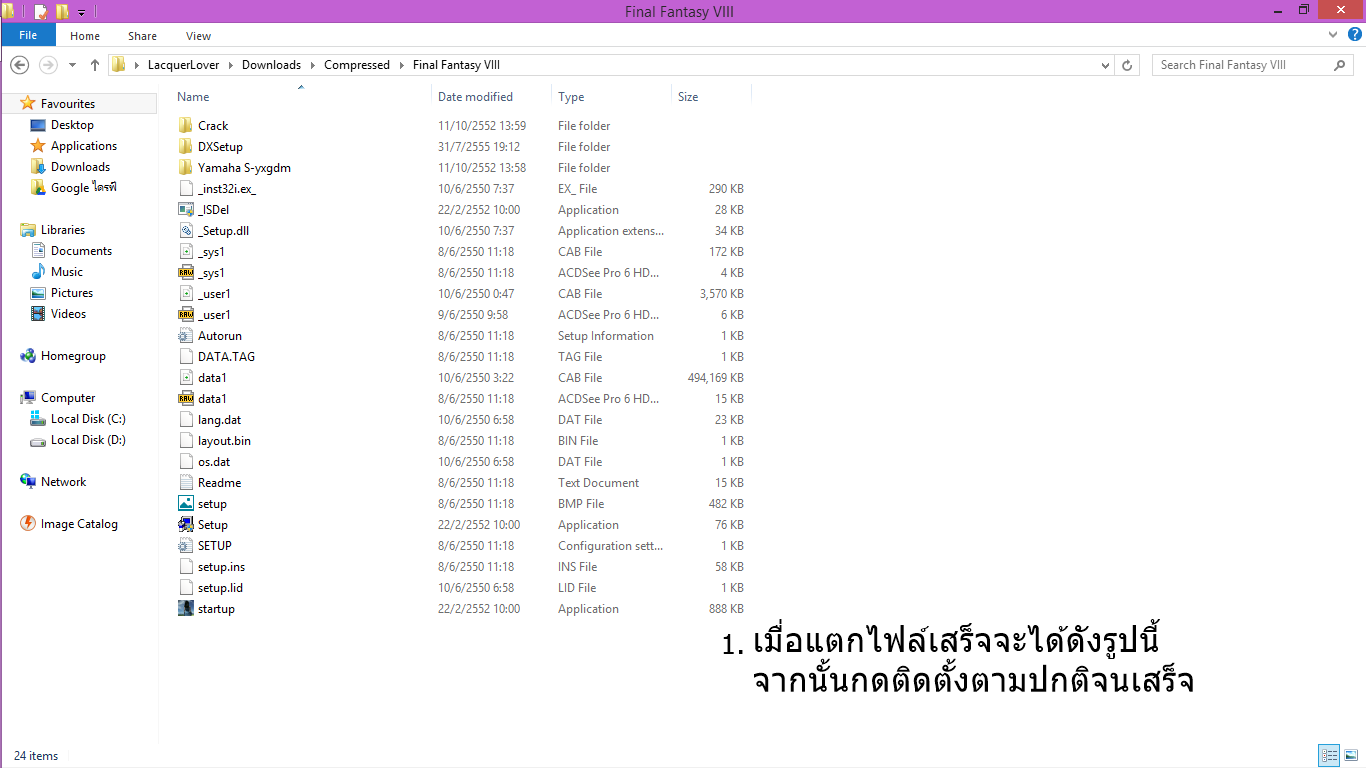The height and width of the screenshot is (768, 1366).
Task: Click the 494,169 KB size value
Action: click(x=715, y=378)
